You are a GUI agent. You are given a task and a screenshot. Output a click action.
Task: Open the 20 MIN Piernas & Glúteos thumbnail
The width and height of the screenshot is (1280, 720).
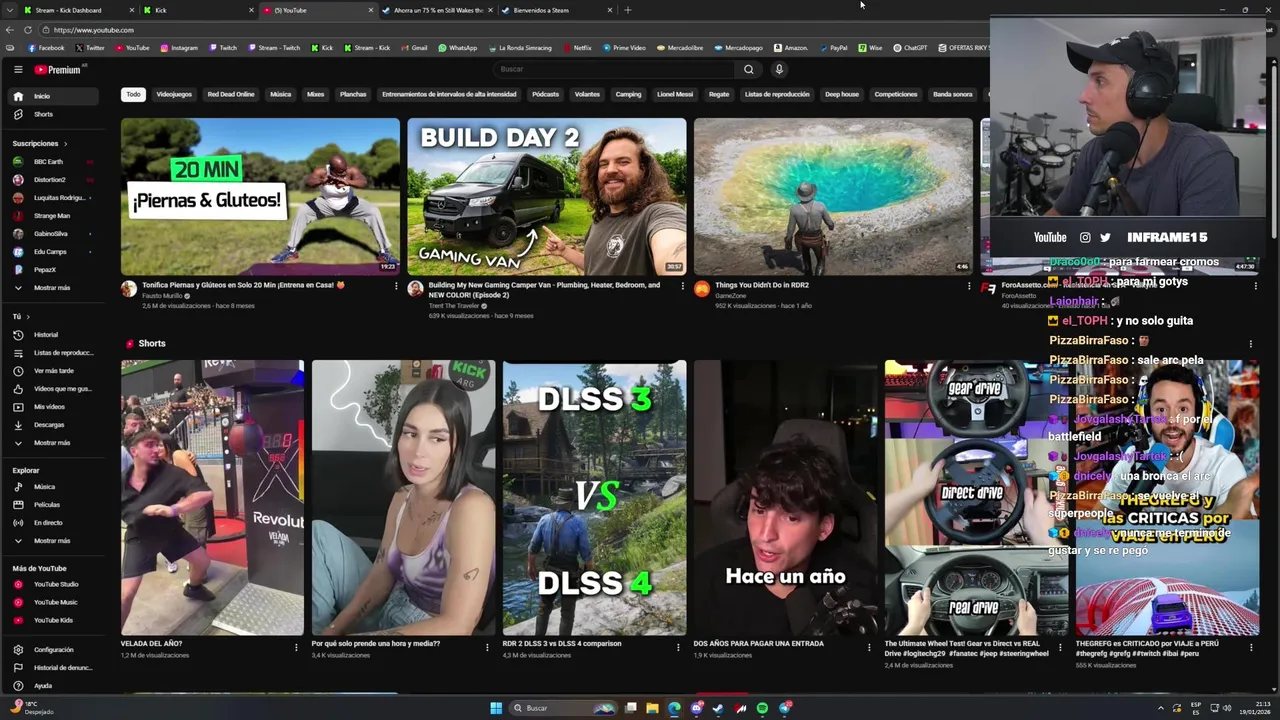tap(260, 196)
